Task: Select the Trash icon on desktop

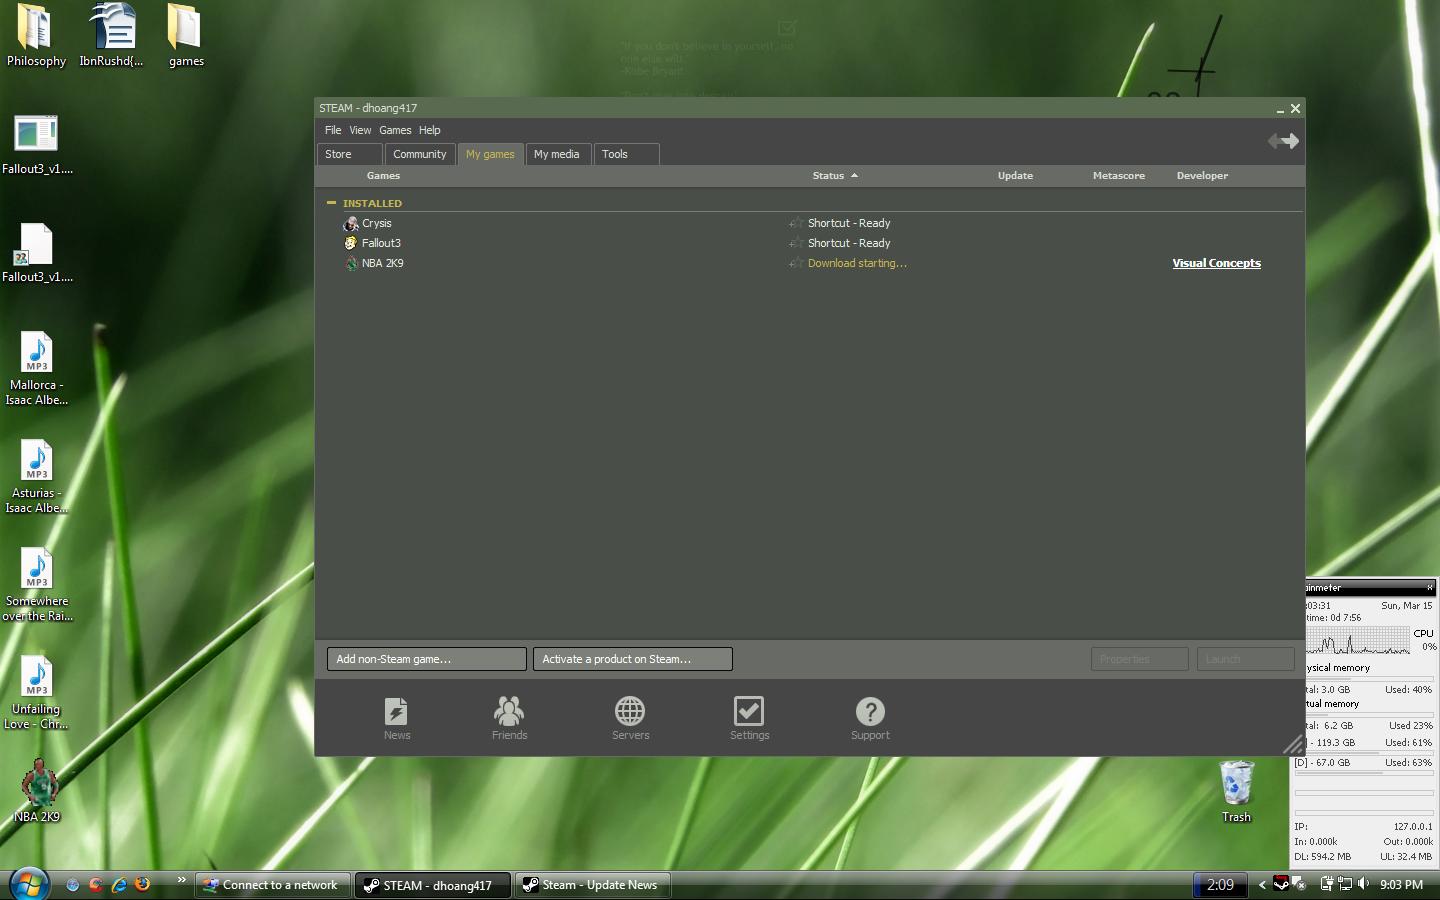Action: [1236, 792]
